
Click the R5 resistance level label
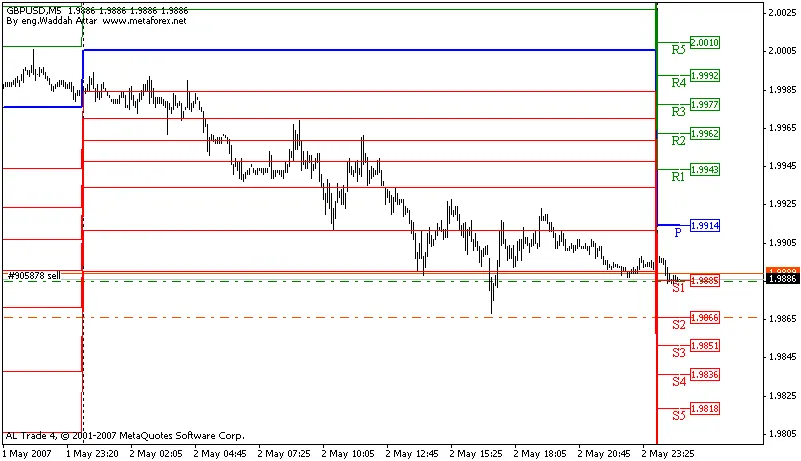tap(678, 49)
